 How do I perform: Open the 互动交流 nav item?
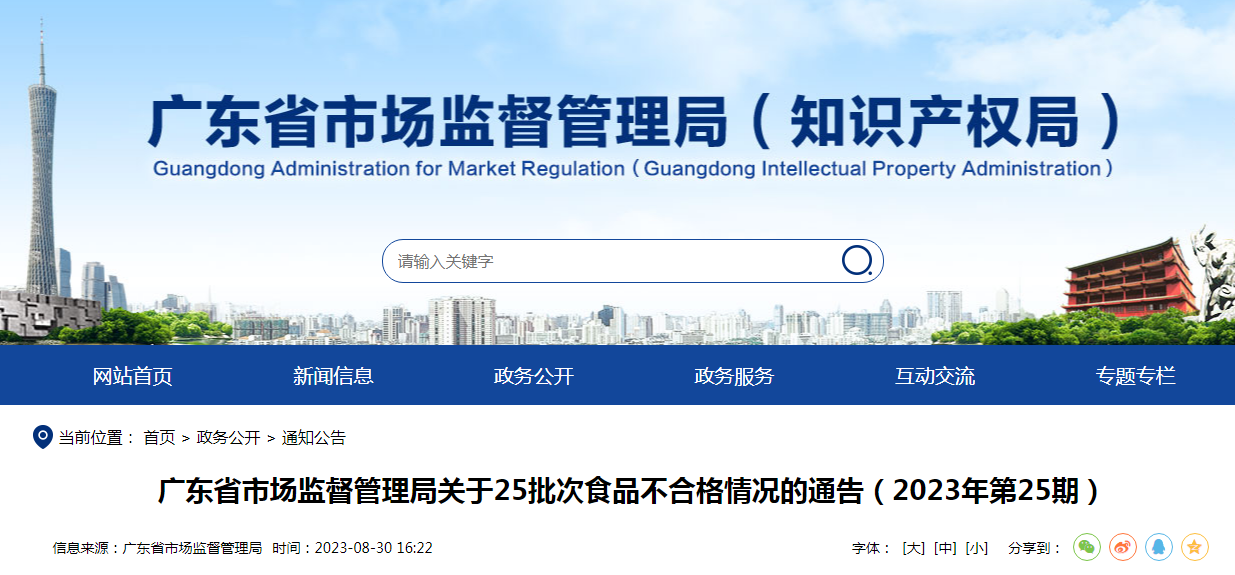click(935, 376)
